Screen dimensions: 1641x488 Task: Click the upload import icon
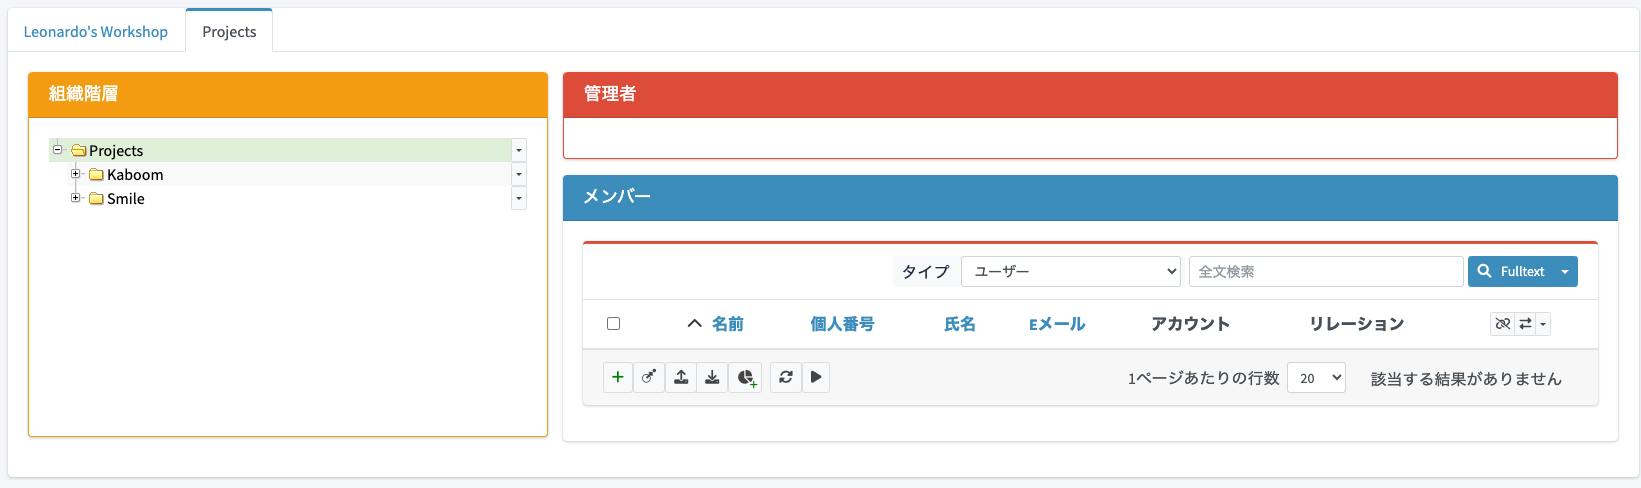pos(681,377)
